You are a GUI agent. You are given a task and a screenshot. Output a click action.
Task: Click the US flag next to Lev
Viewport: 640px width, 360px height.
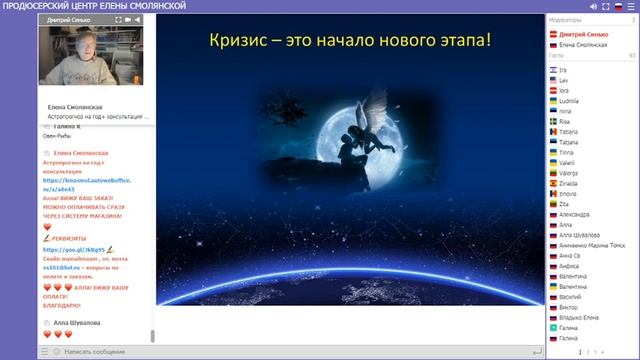553,80
